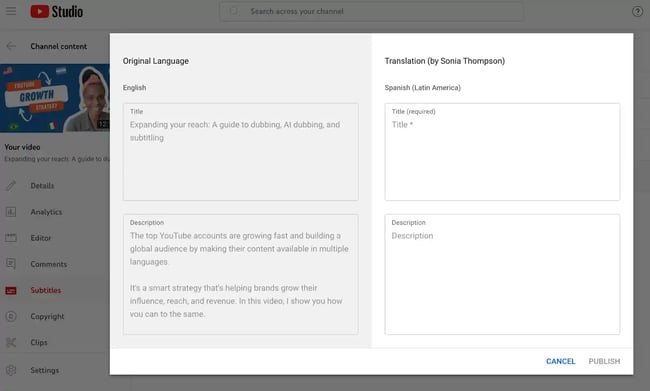The width and height of the screenshot is (650, 391).
Task: Click the CANCEL button
Action: [560, 361]
